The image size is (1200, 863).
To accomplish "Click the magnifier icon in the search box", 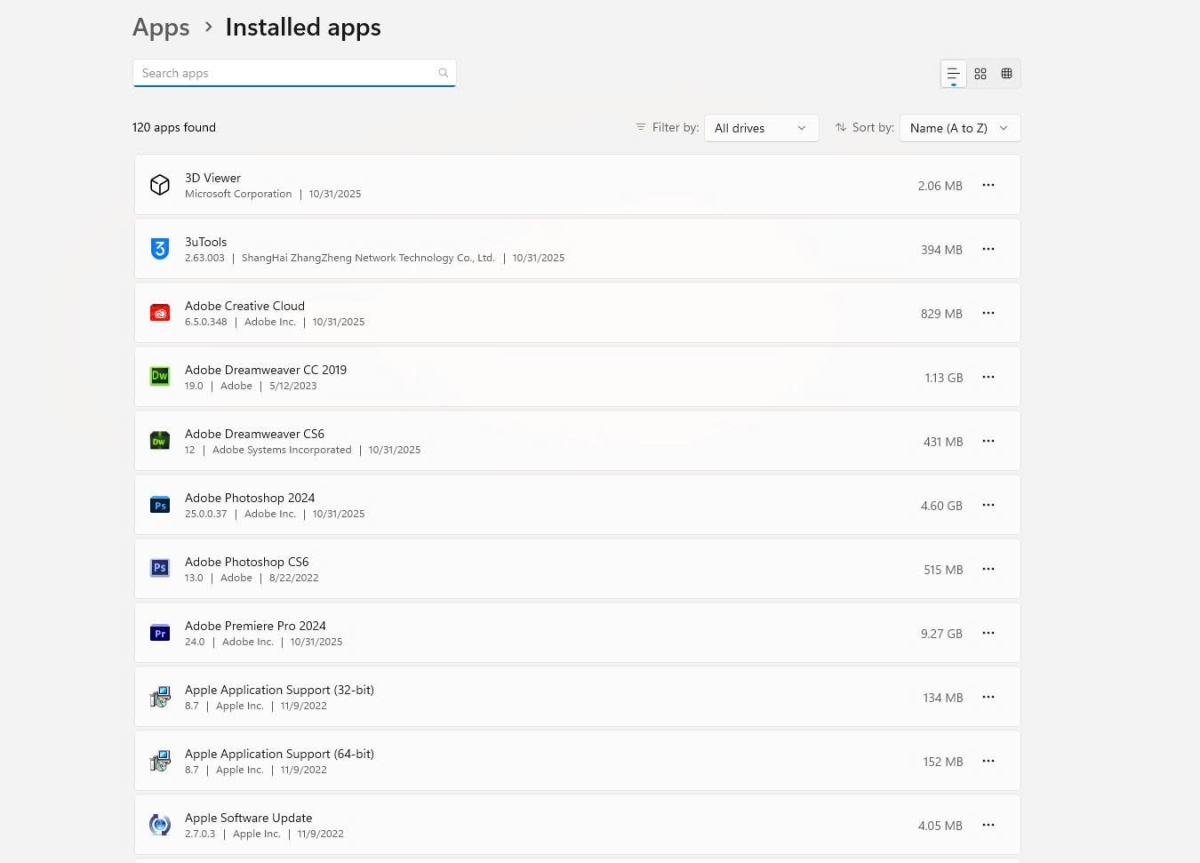I will pyautogui.click(x=443, y=72).
